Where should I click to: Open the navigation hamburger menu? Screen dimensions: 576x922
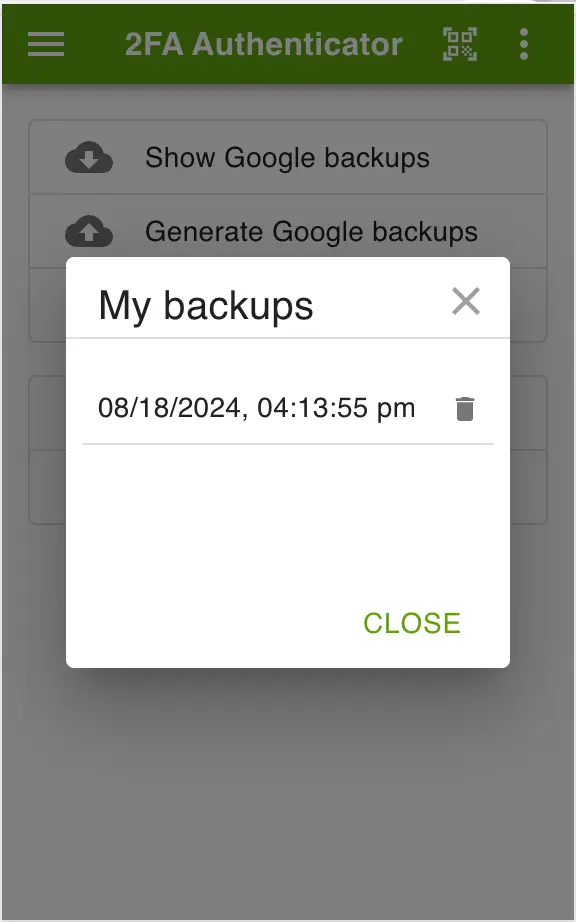click(x=45, y=44)
